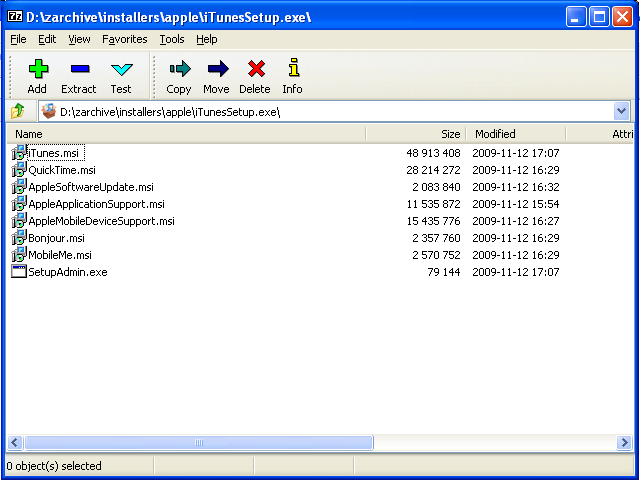Click the size value 11 535 872
Screen dimensions: 640x480
tap(433, 204)
